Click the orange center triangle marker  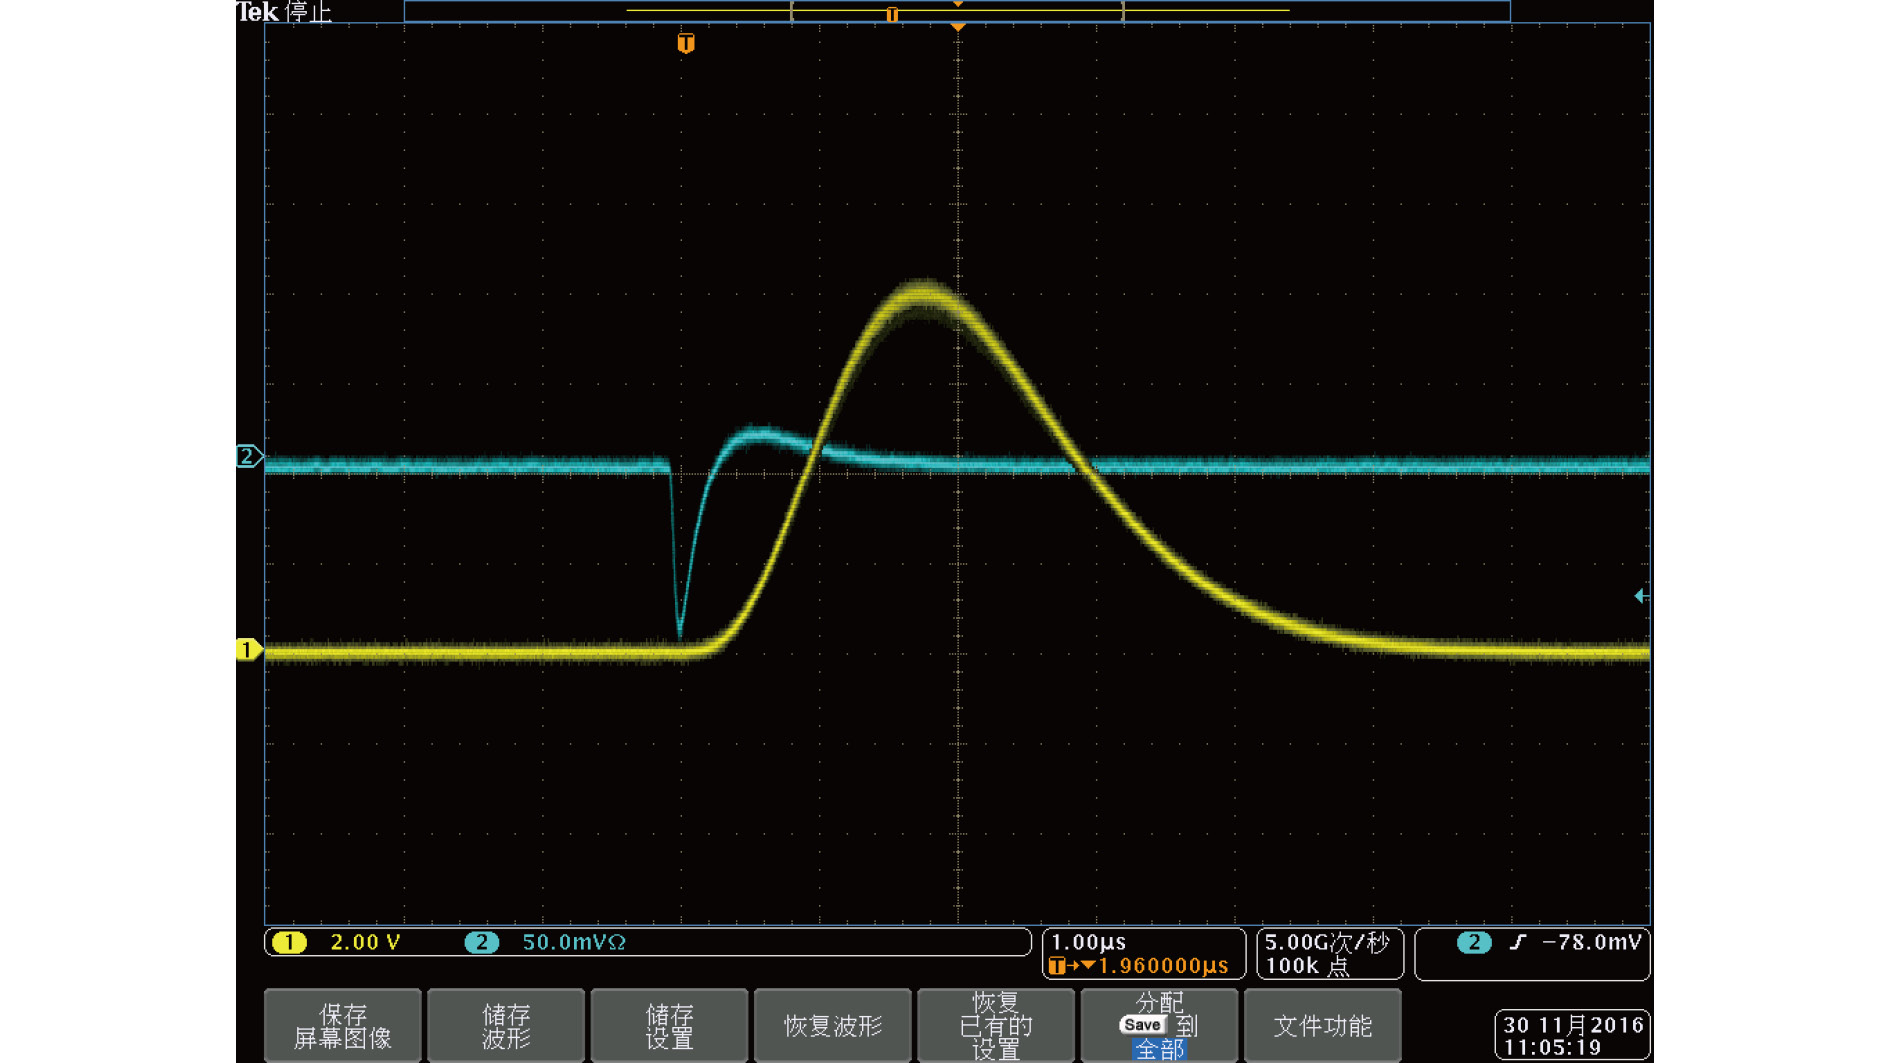tap(958, 27)
